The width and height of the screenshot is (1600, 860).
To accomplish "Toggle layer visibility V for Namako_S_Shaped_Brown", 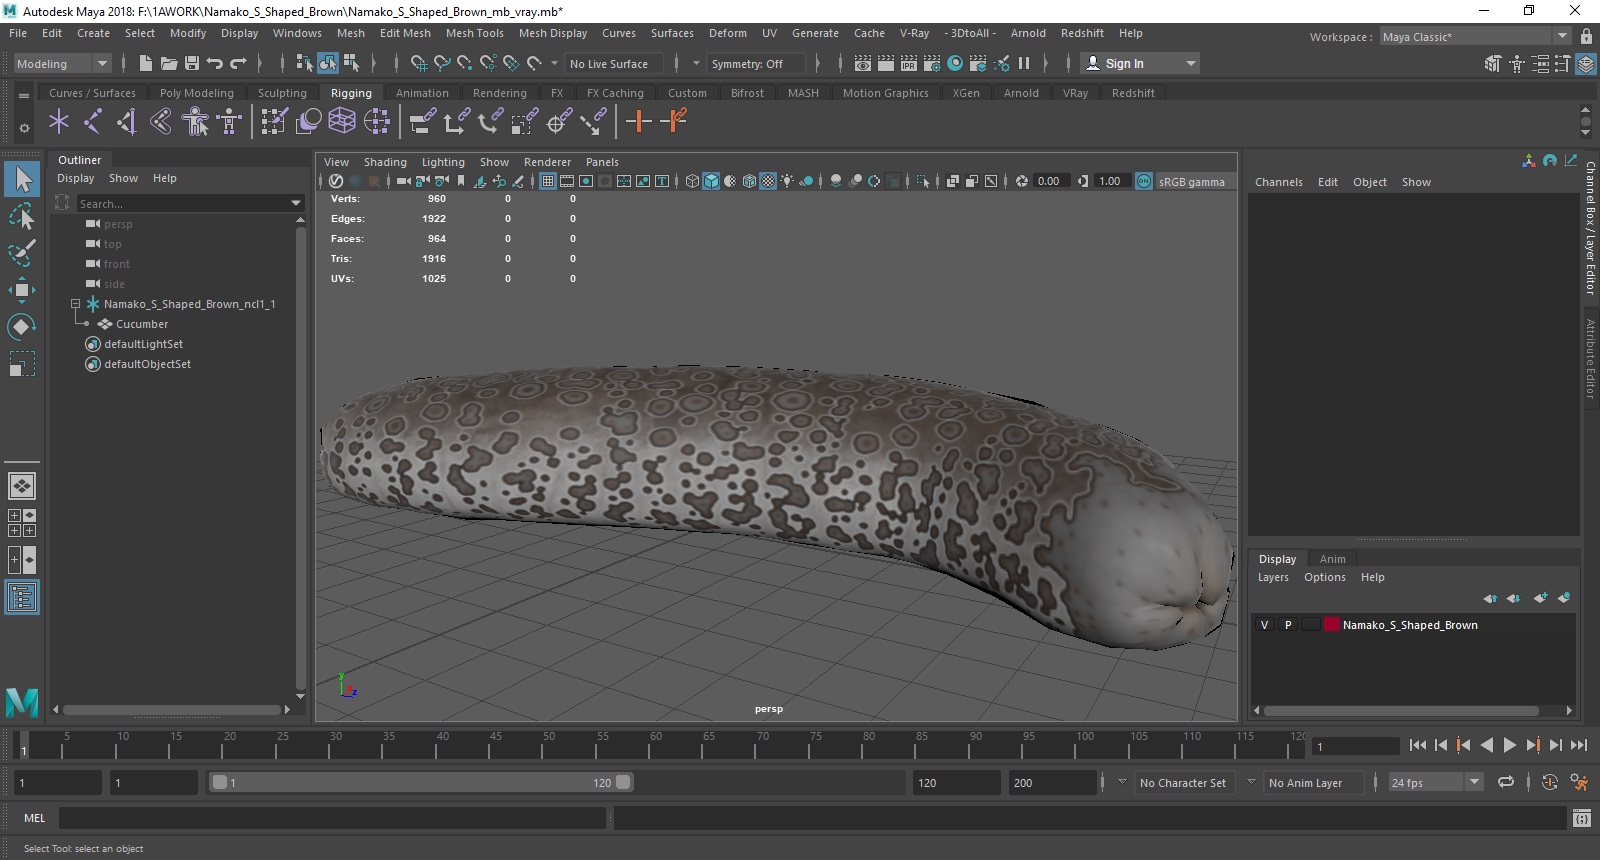I will 1264,625.
